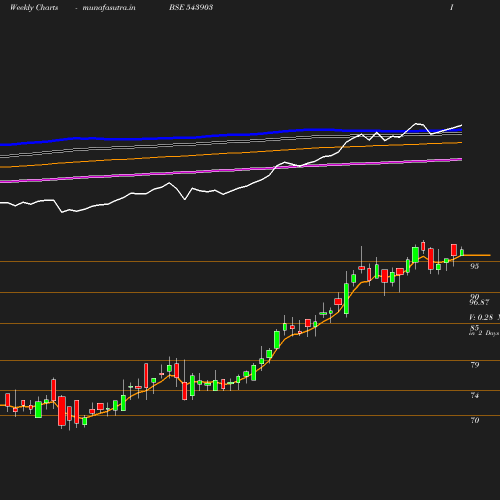Click the 'munafasutra.in' label
This screenshot has width=500, height=500.
click(x=109, y=7)
